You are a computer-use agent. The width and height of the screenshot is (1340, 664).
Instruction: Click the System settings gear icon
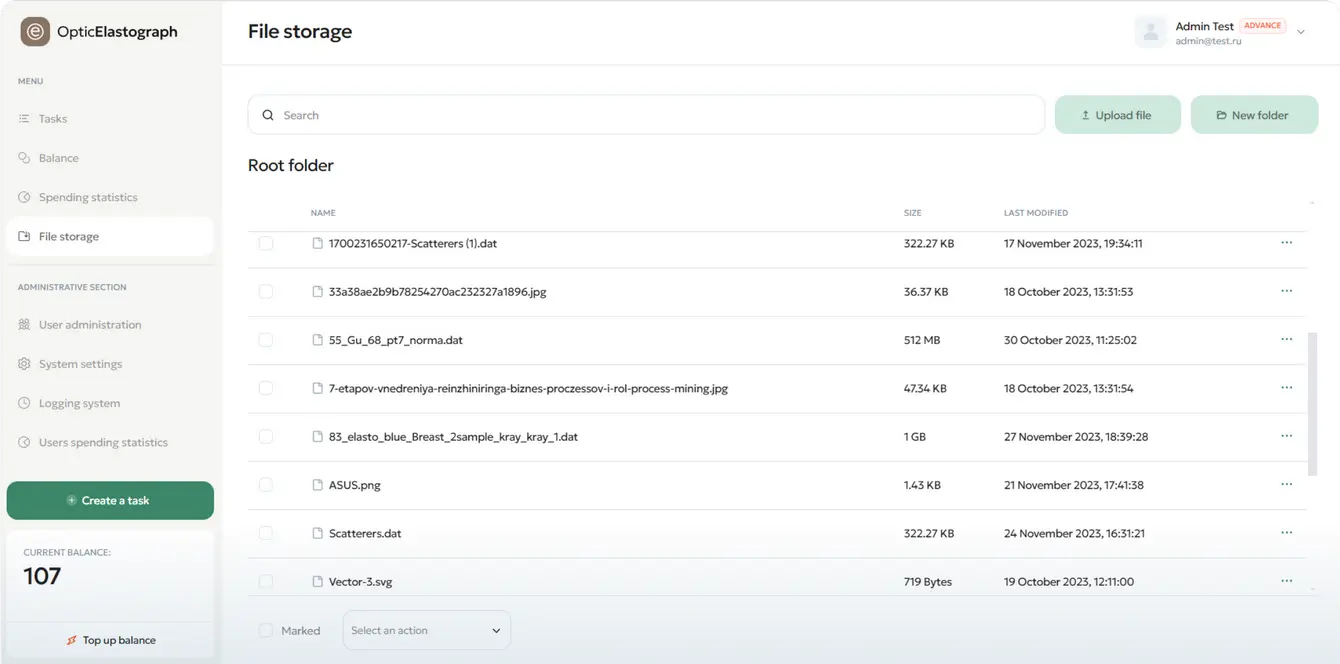pos(24,364)
